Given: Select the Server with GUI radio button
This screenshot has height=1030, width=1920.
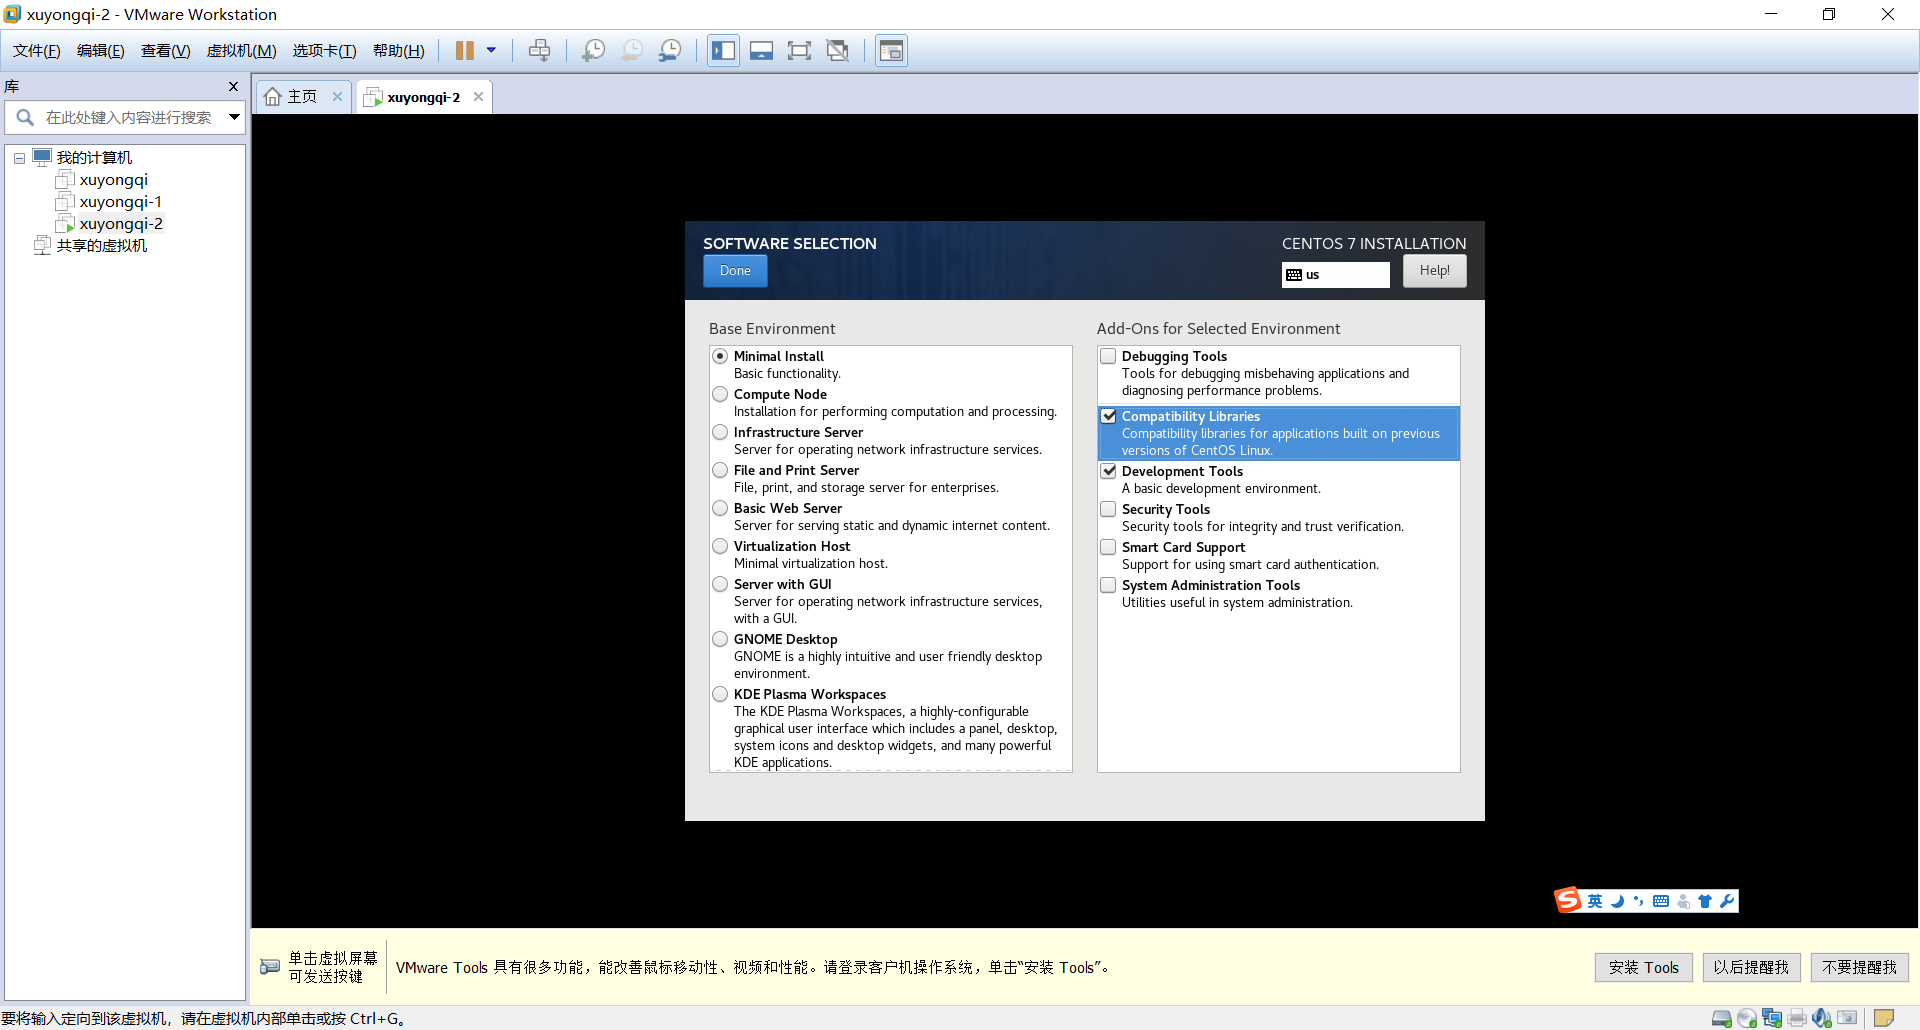Looking at the screenshot, I should [720, 584].
